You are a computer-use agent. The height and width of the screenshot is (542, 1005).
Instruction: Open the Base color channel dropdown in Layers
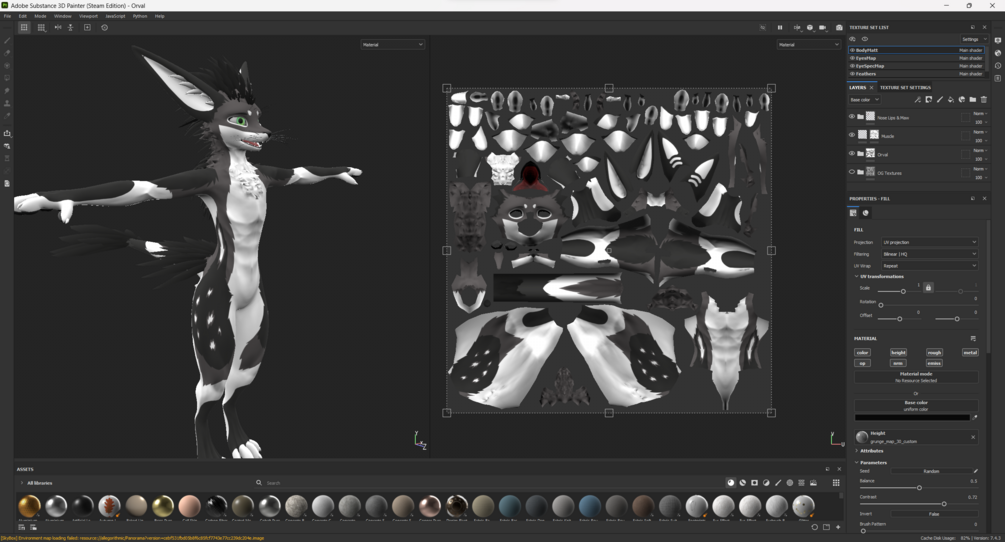coord(865,99)
